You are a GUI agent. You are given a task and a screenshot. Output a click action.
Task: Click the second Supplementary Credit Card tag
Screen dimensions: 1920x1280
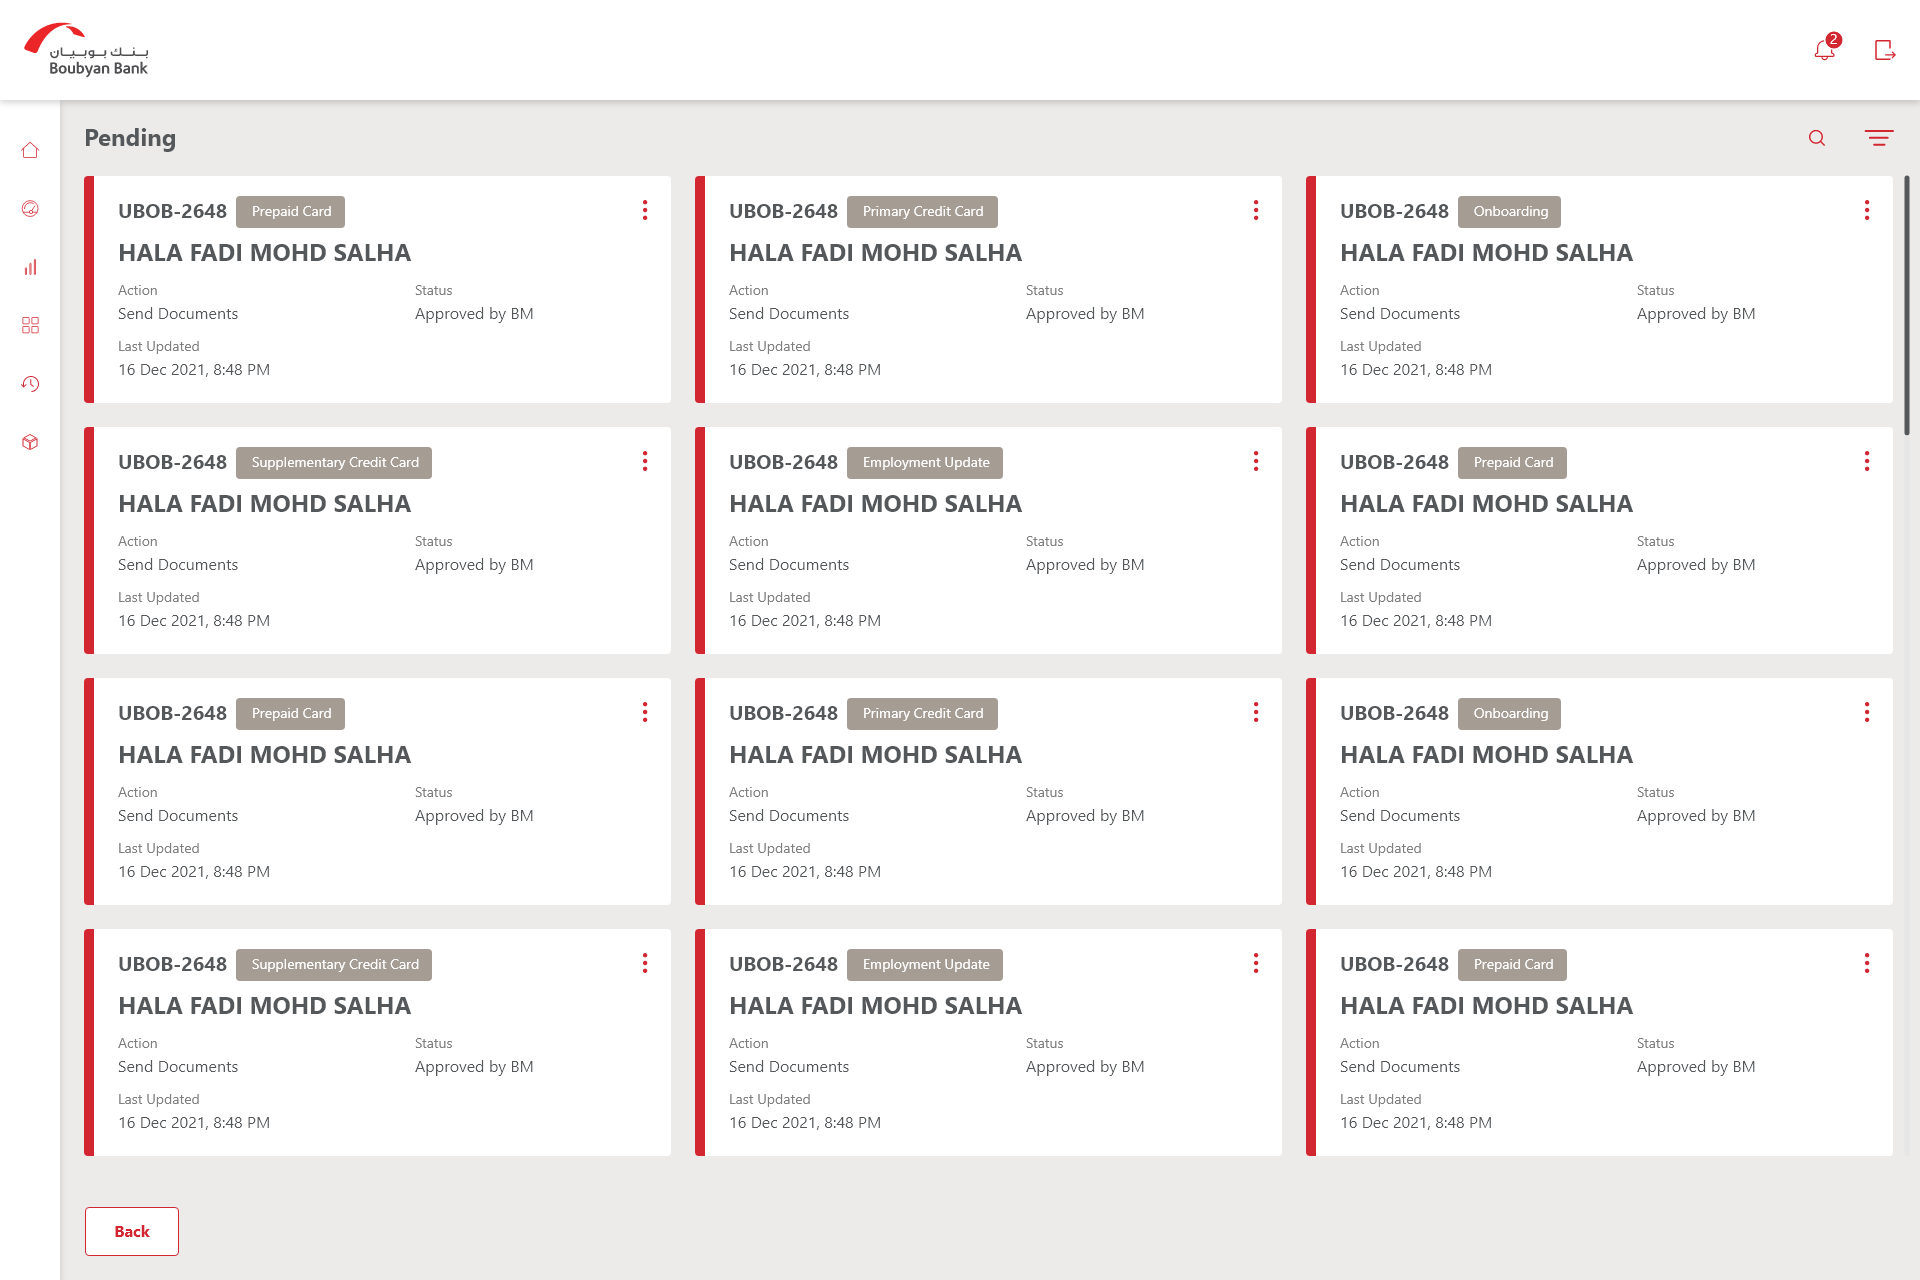(334, 964)
